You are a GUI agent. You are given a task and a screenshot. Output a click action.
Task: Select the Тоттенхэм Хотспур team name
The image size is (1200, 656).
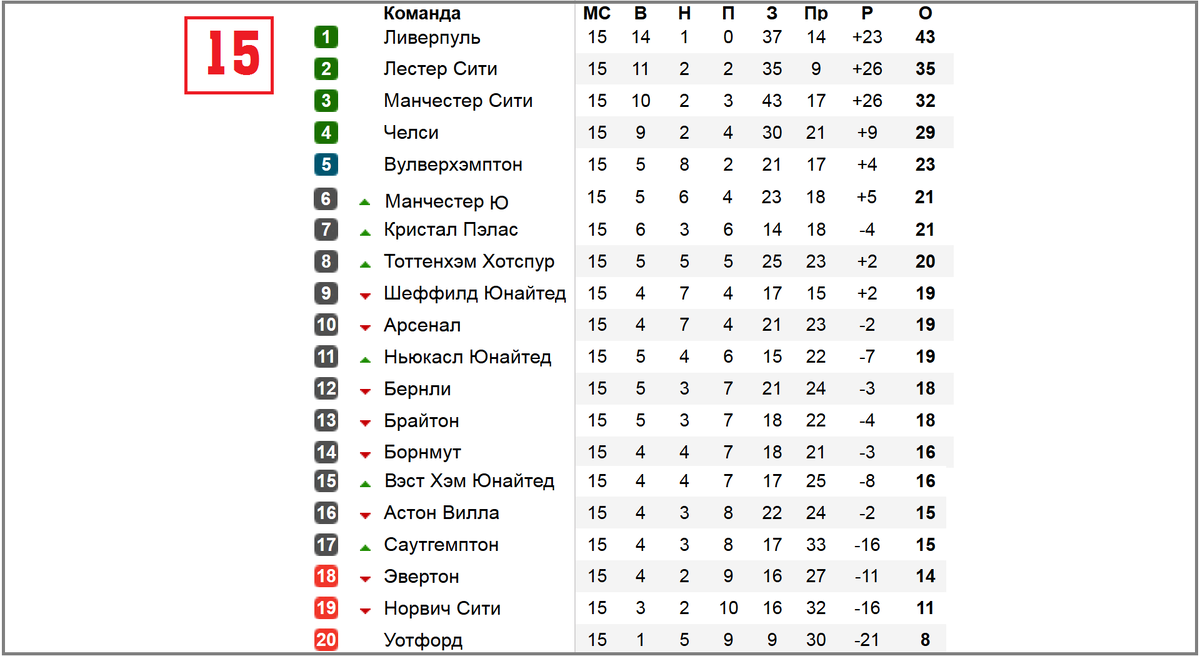(x=469, y=262)
